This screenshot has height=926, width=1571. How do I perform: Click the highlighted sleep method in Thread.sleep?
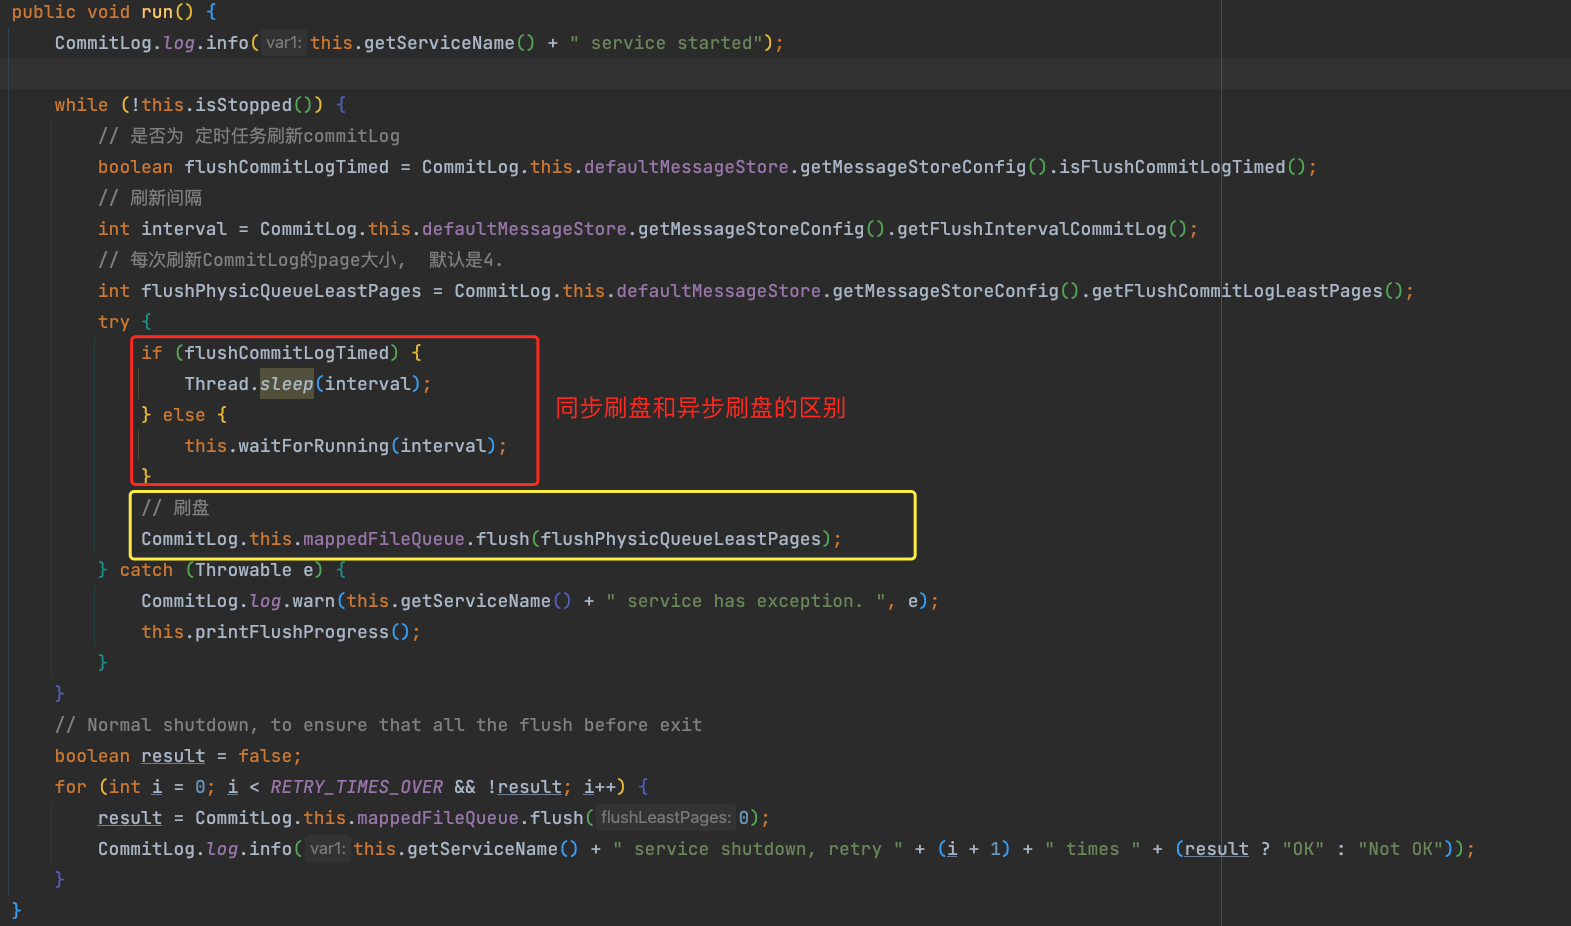(287, 384)
